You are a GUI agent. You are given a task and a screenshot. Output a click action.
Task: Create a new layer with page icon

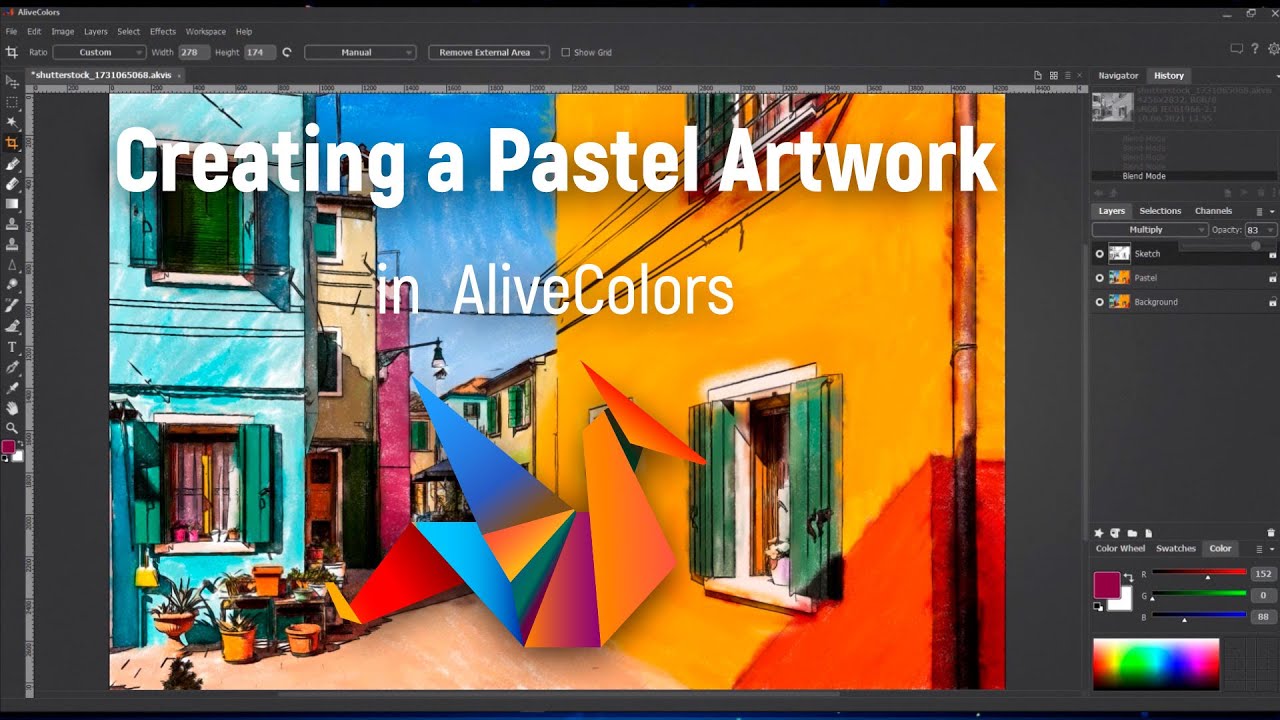[1149, 533]
